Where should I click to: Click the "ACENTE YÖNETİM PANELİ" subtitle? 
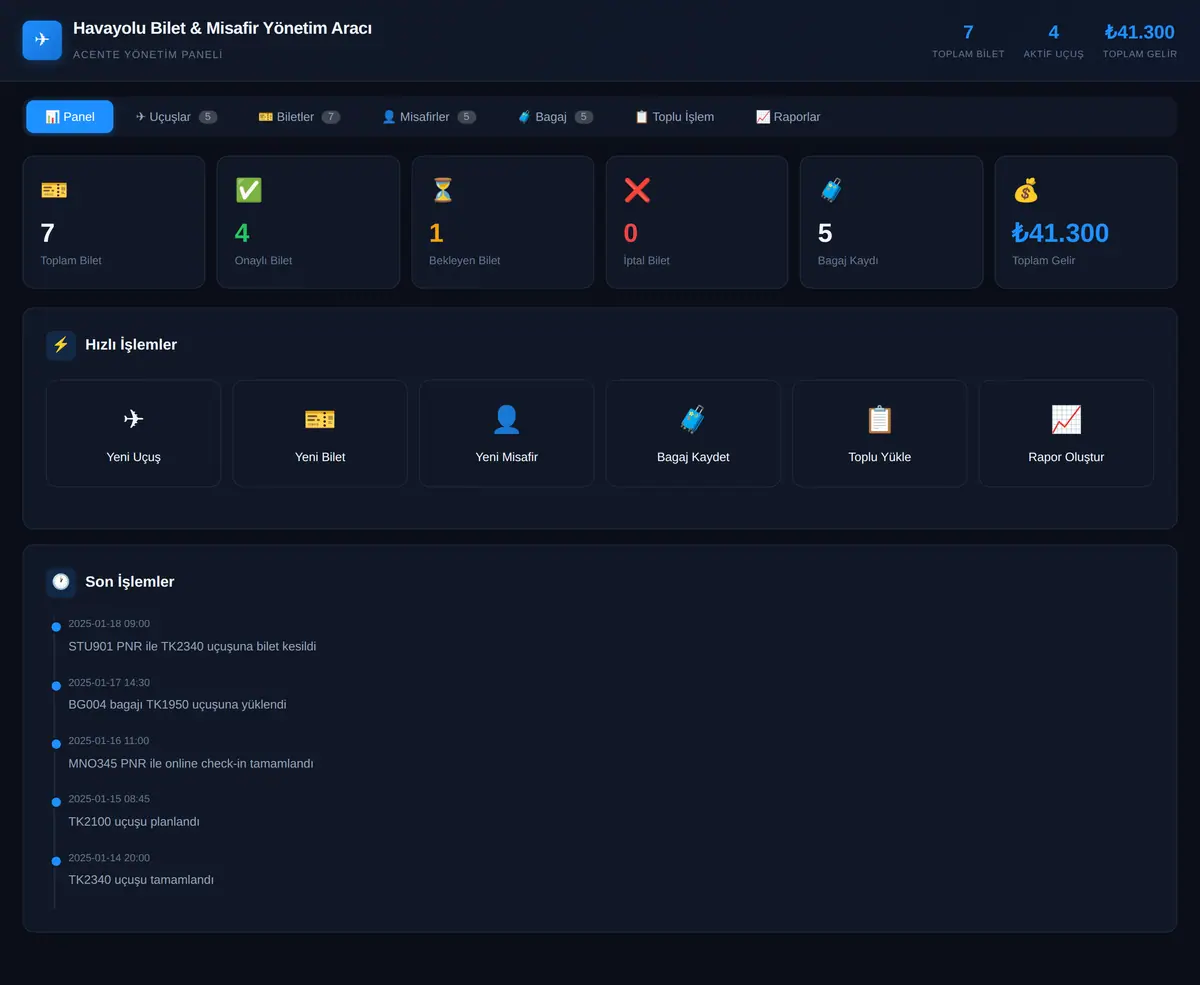coord(148,54)
